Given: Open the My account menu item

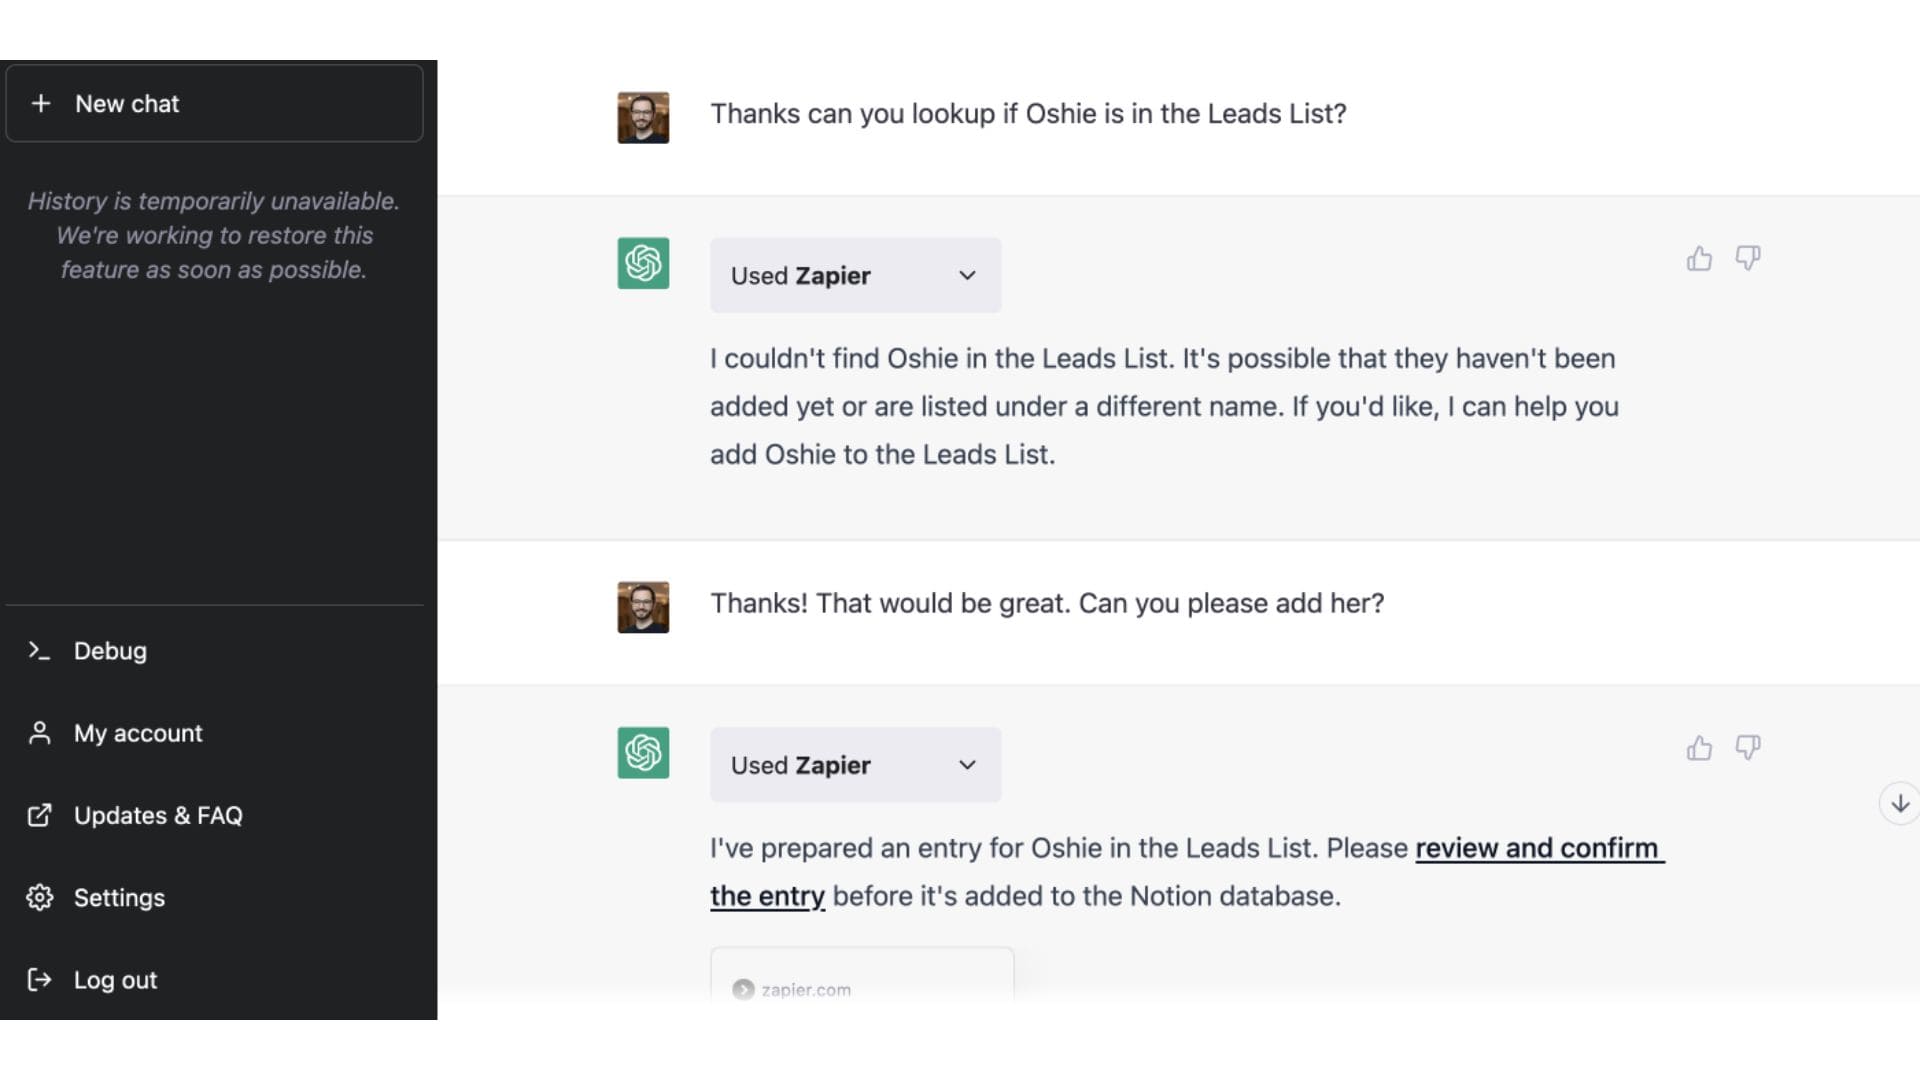Looking at the screenshot, I should tap(138, 733).
